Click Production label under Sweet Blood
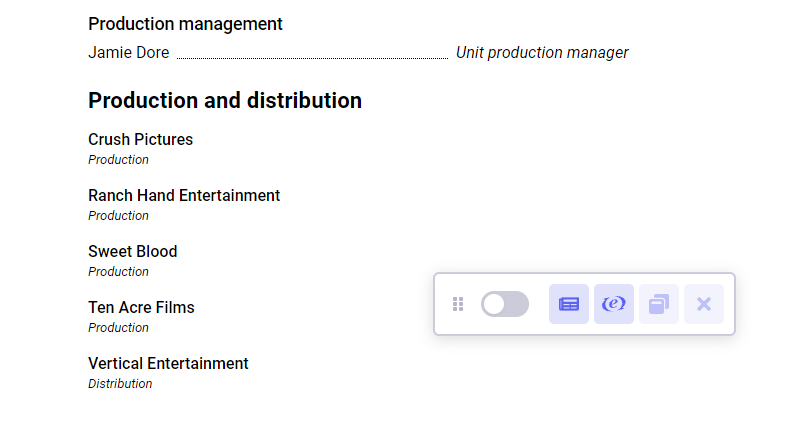 coord(119,272)
